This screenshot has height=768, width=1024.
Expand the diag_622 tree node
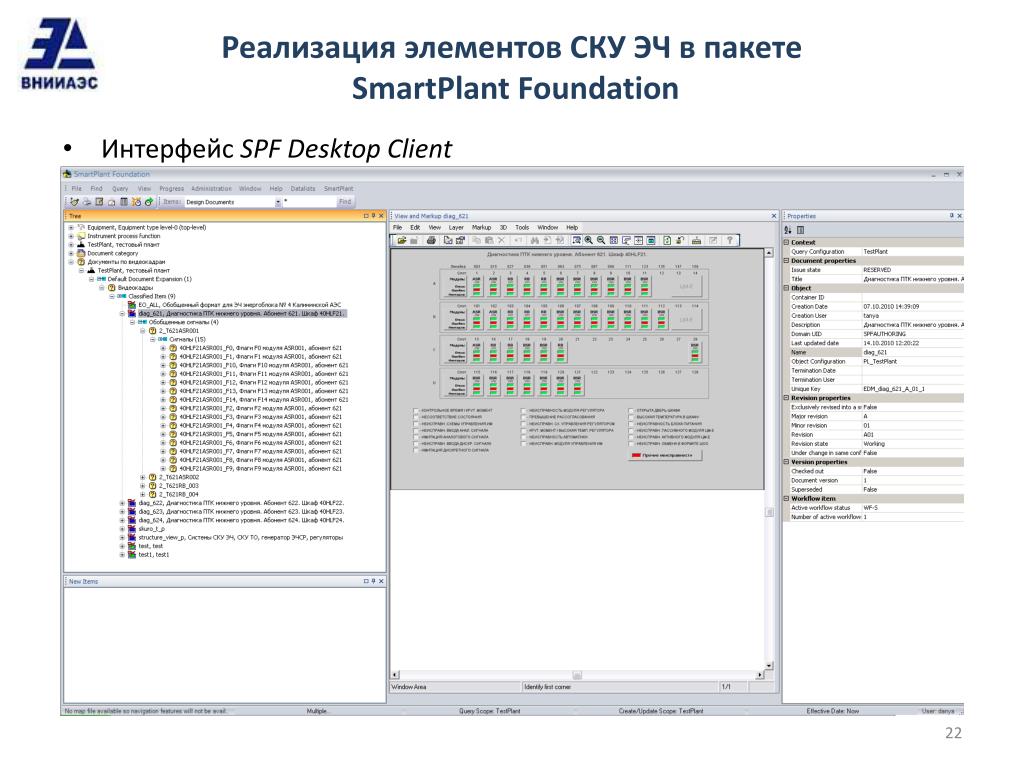(x=122, y=503)
